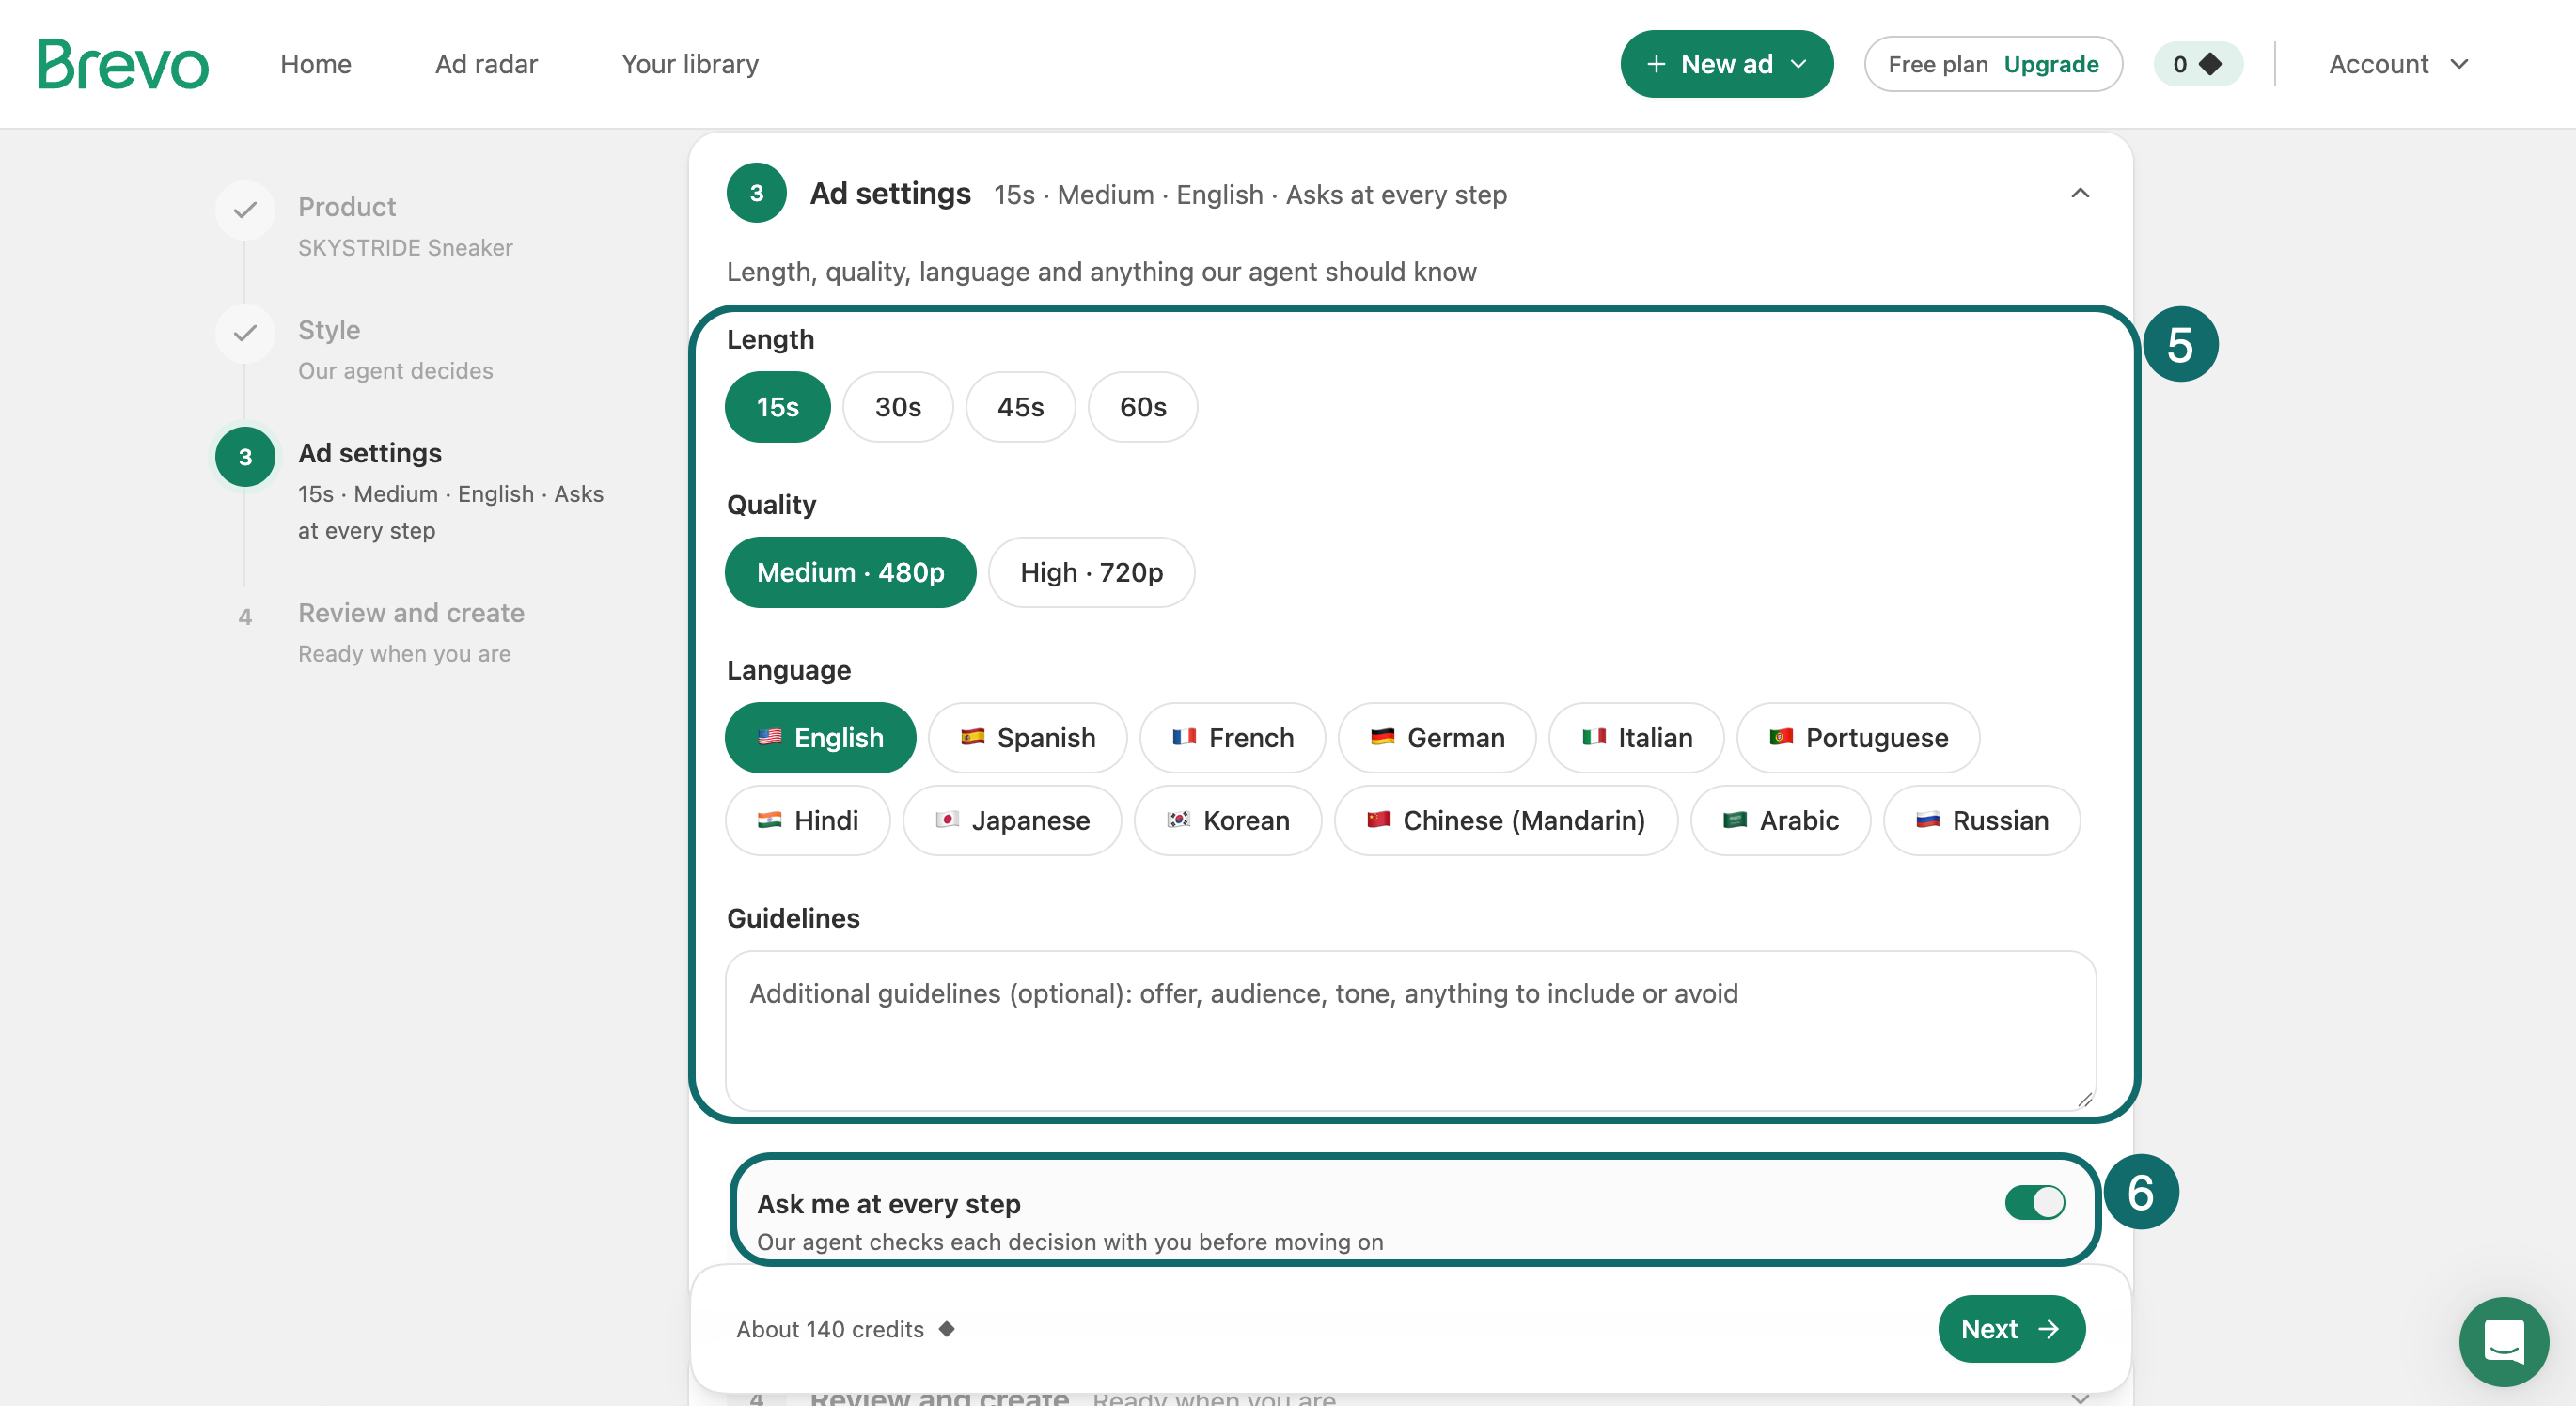Click the Style step checkmark icon
The height and width of the screenshot is (1406, 2576).
(x=245, y=333)
